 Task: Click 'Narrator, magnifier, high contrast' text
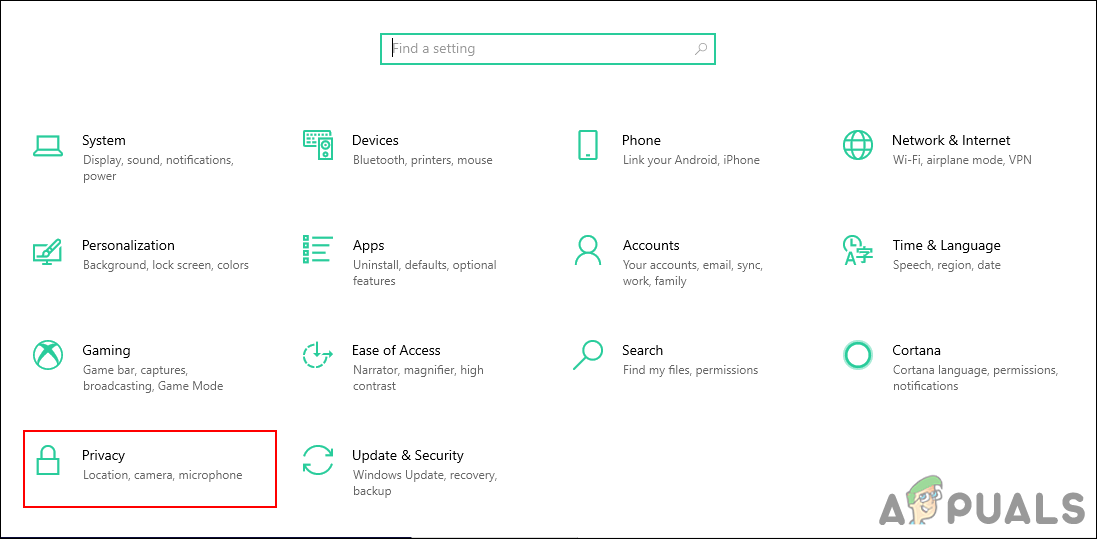[418, 378]
